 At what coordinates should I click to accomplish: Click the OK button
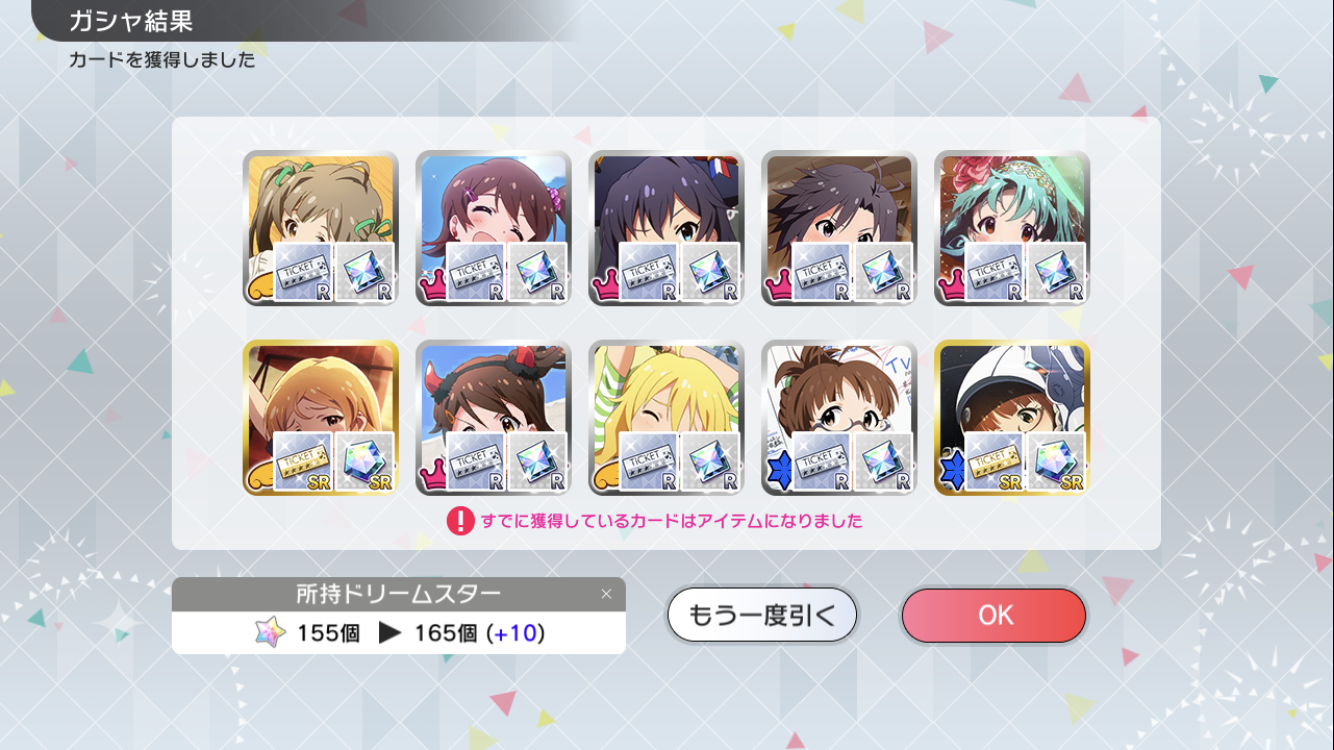coord(993,615)
